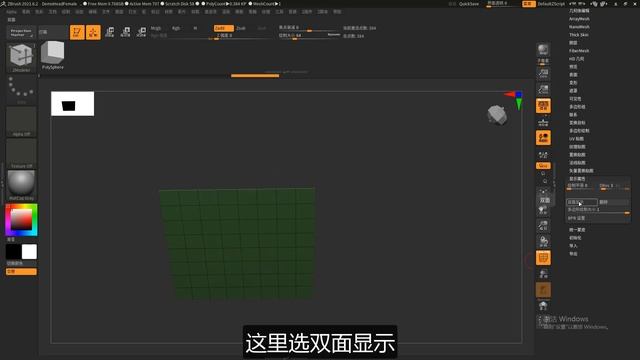Toggle the Zadd mode
Viewport: 640px width, 360px height.
[224, 28]
